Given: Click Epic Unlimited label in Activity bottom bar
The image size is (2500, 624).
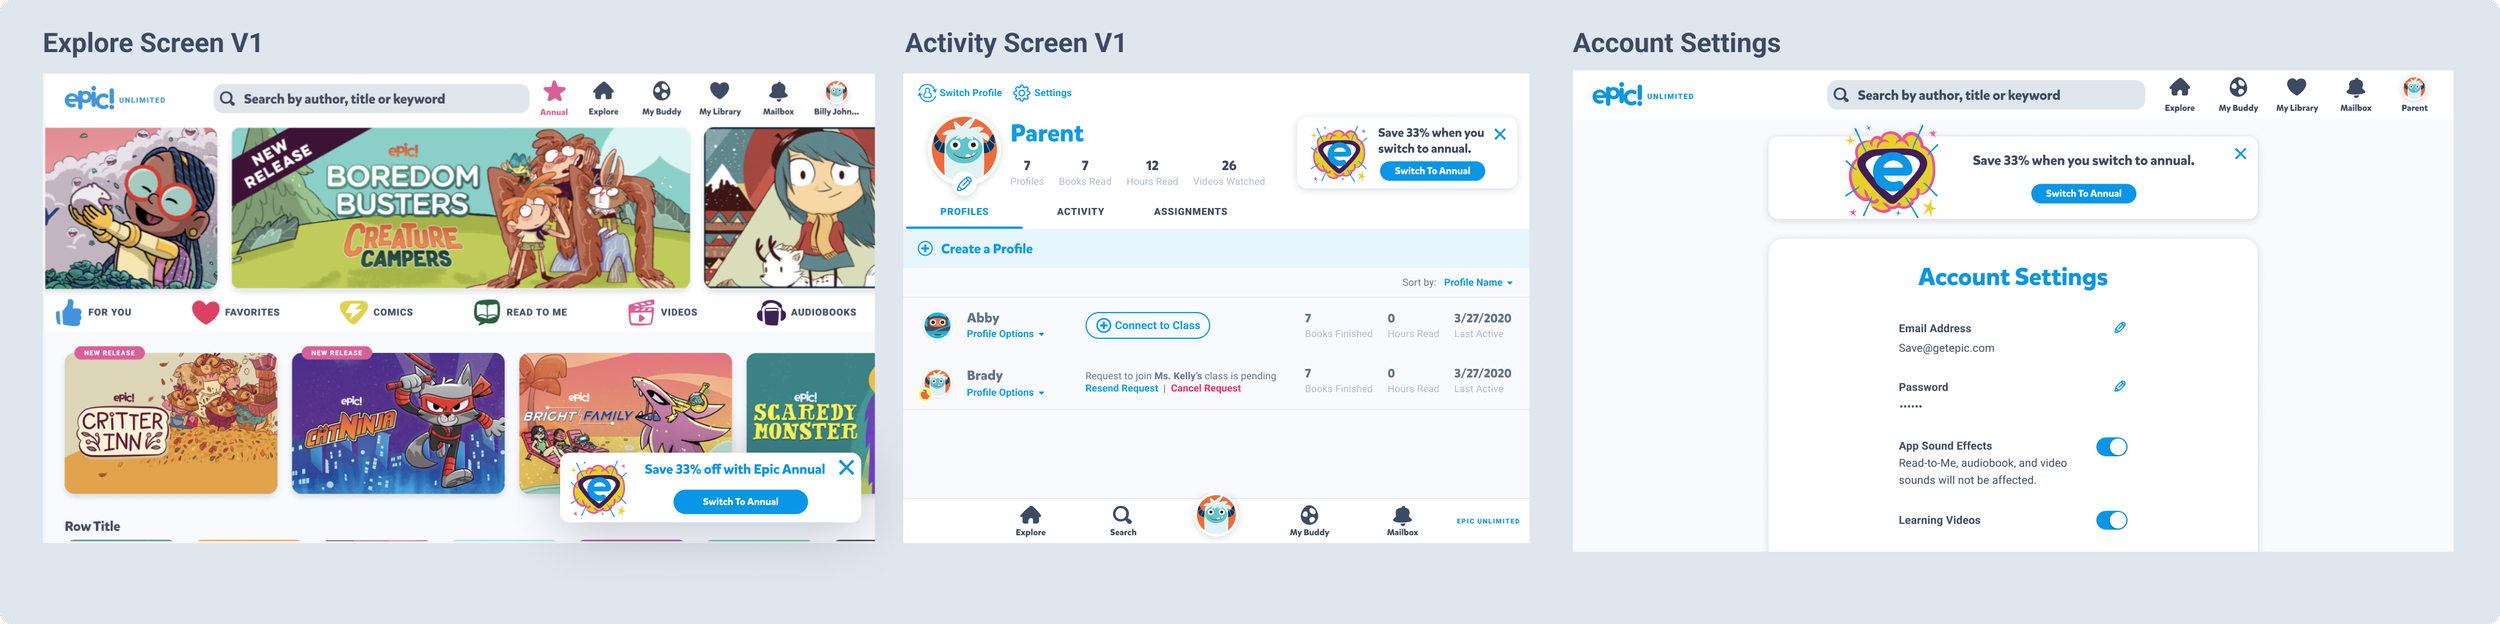Looking at the screenshot, I should tap(1488, 521).
